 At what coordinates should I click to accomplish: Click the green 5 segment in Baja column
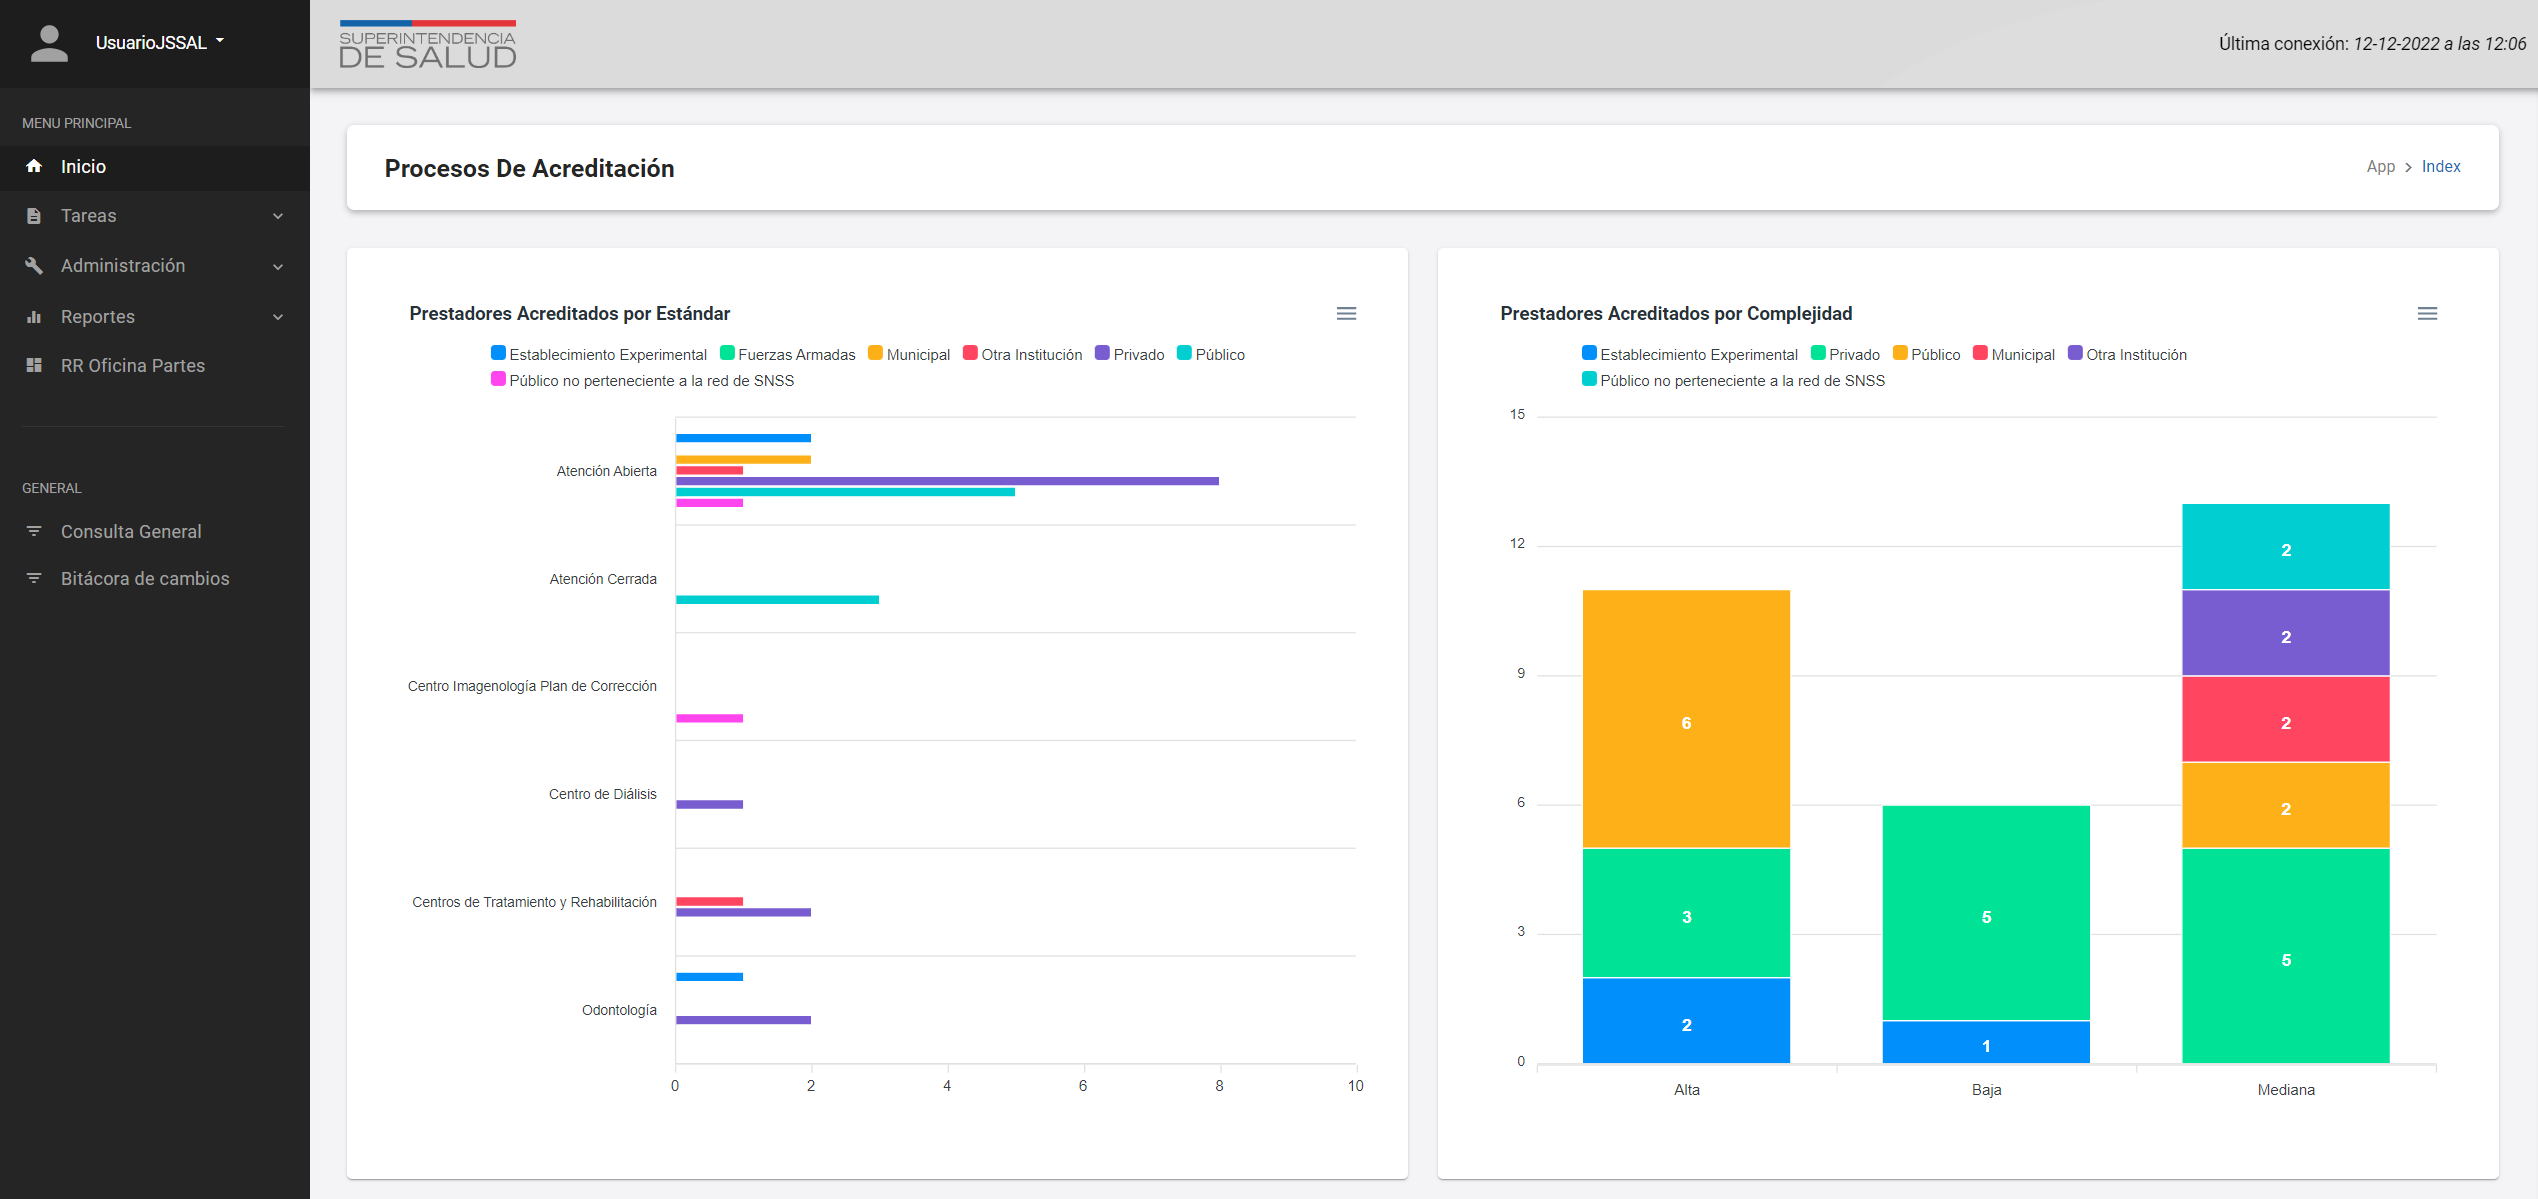click(x=1986, y=913)
